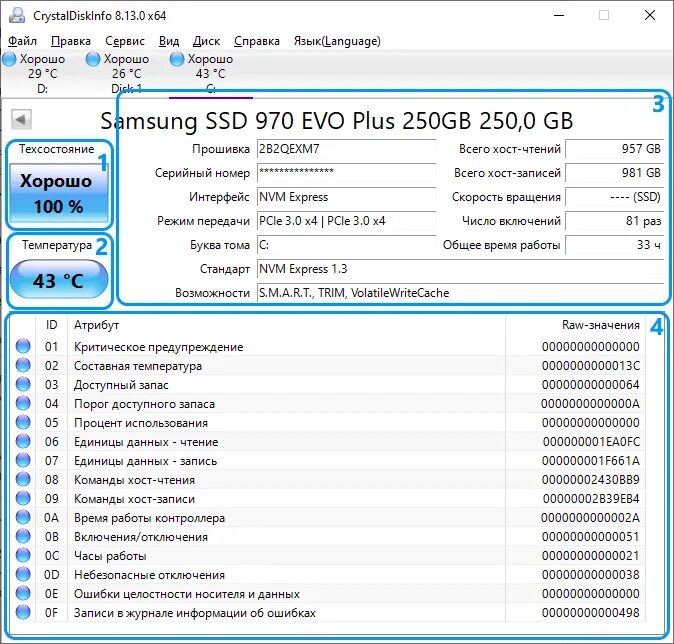Click the status orb for attribute 04

point(23,403)
